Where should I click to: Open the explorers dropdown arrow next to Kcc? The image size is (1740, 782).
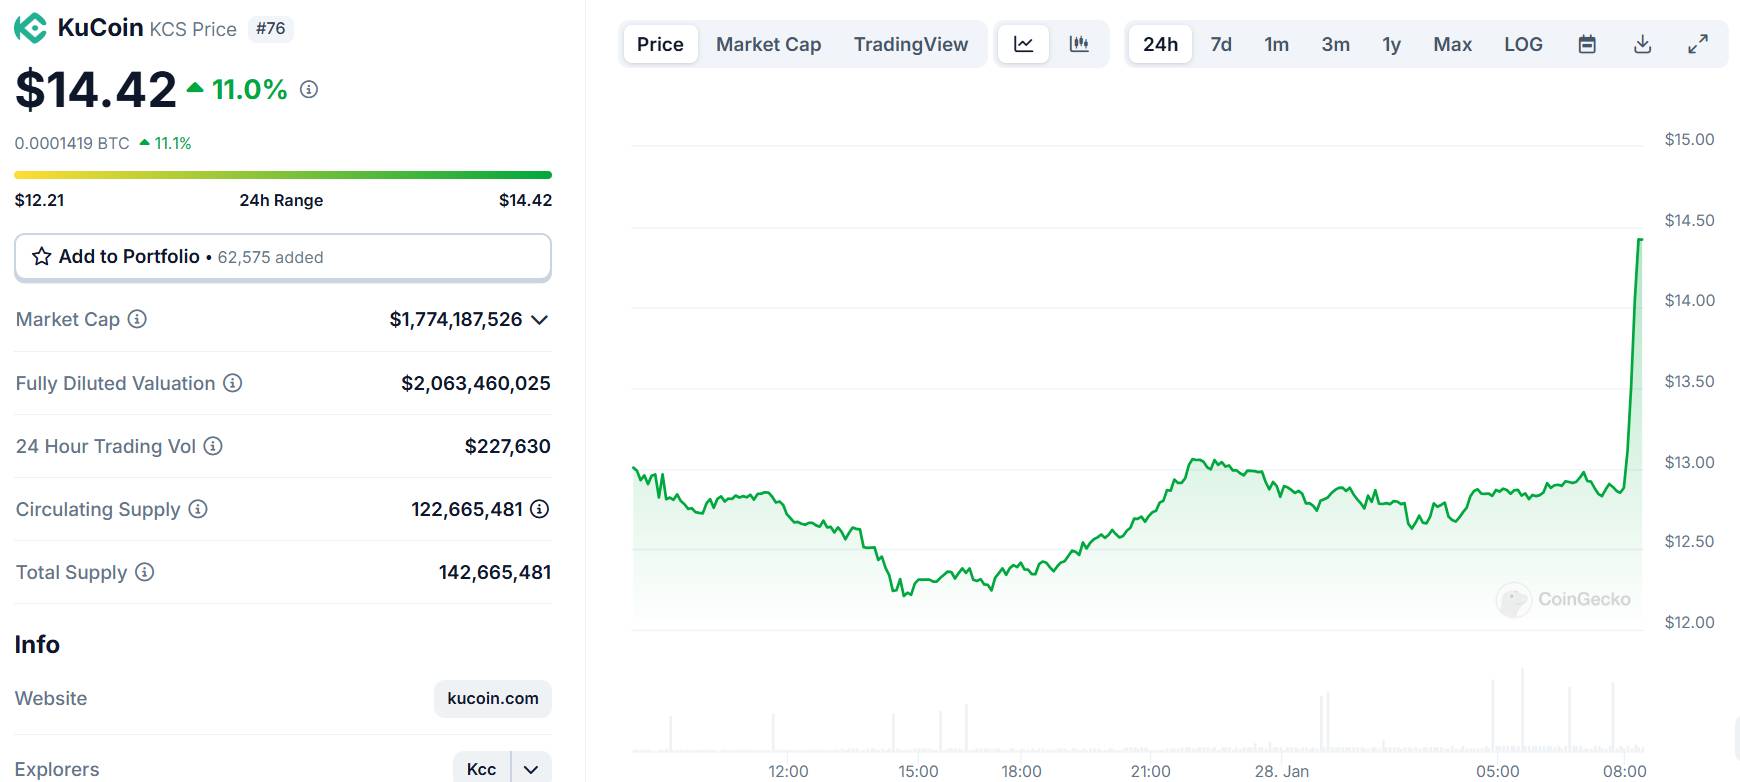click(531, 769)
